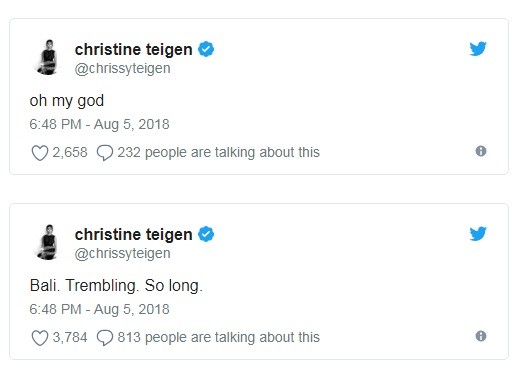Open profile avatar on the first tweet

pyautogui.click(x=48, y=57)
